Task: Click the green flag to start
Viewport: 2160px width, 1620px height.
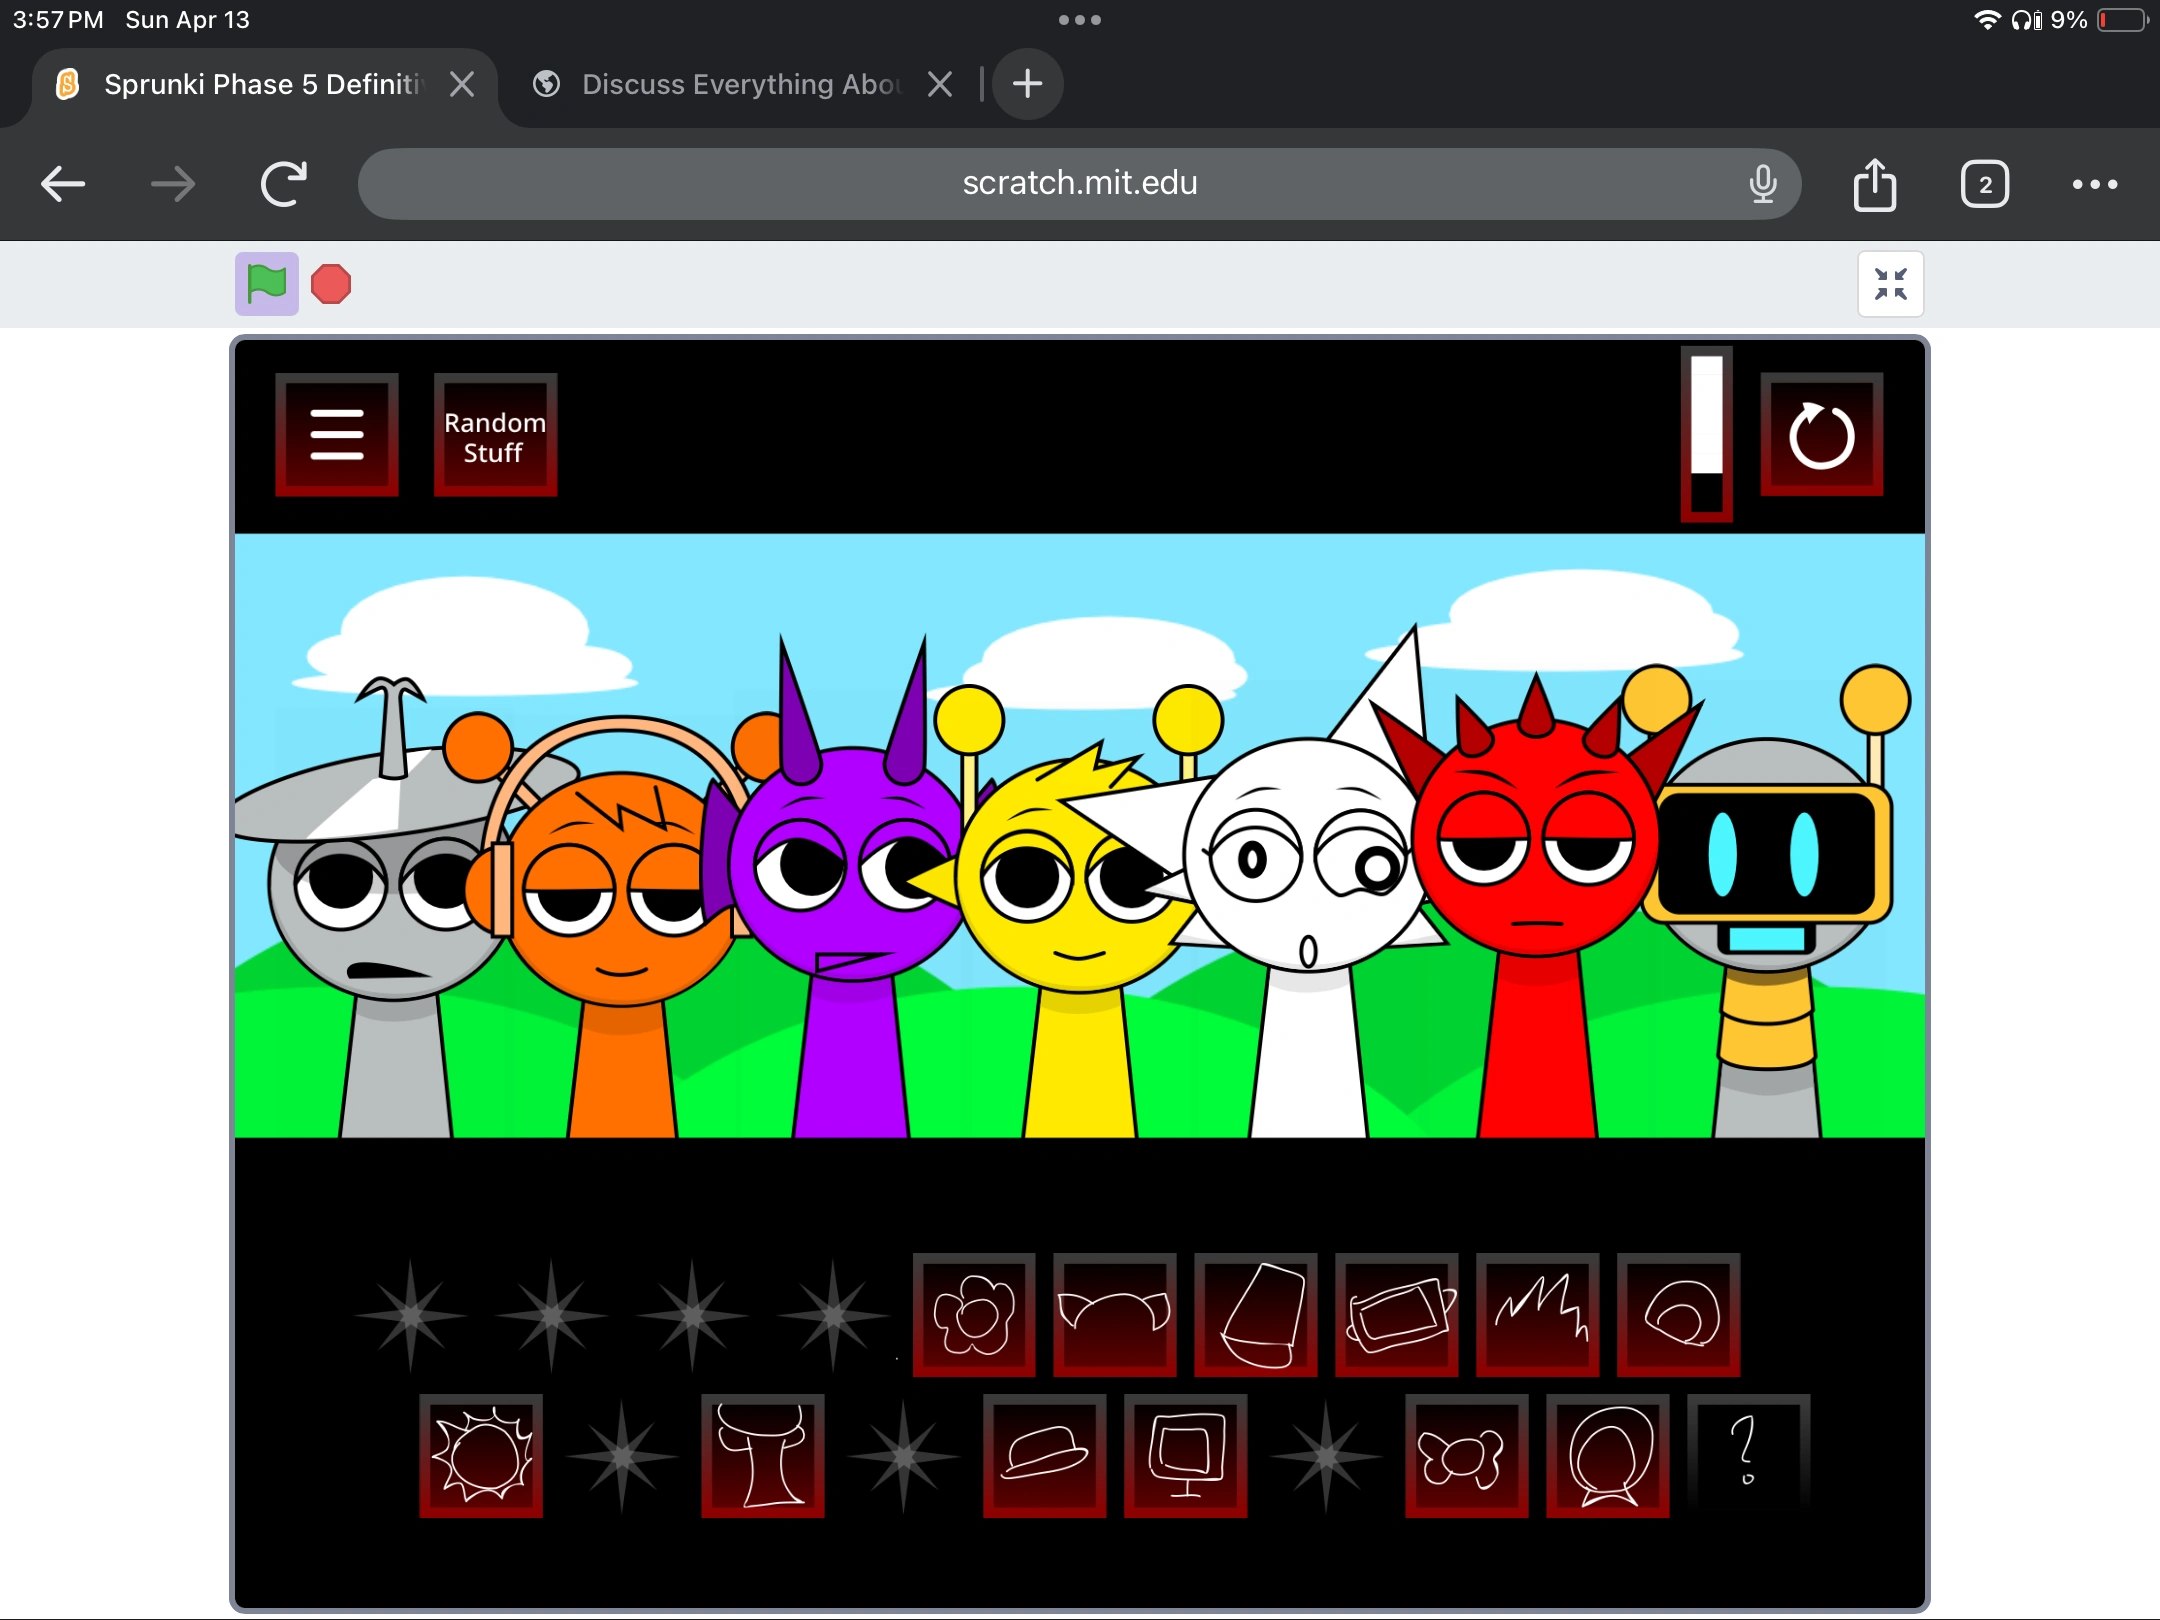Action: (266, 284)
